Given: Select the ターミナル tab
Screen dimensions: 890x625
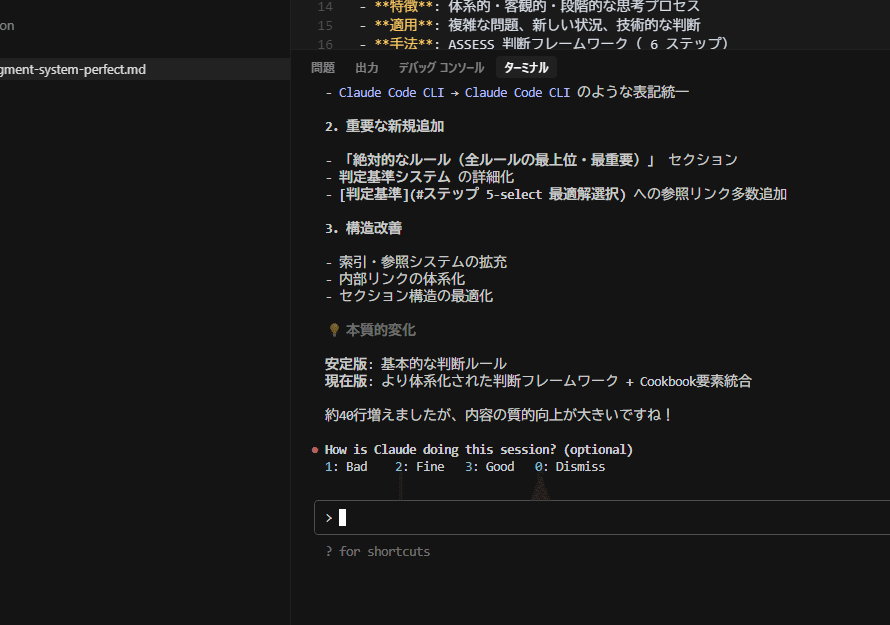Looking at the screenshot, I should point(525,67).
